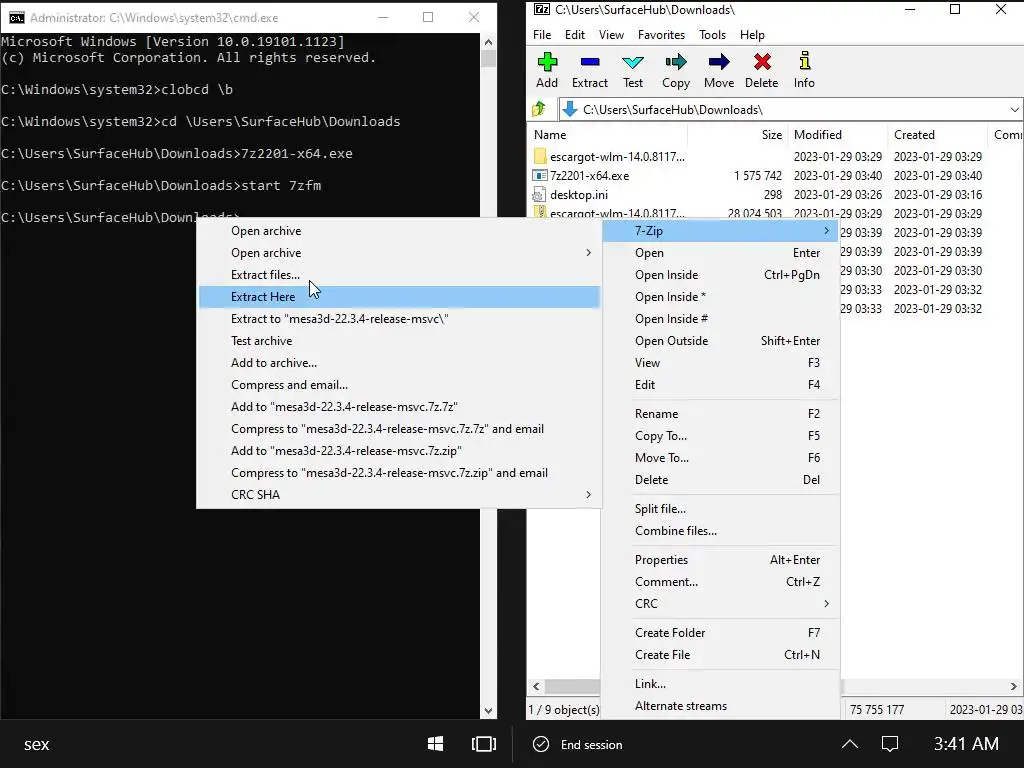Click the Info toolbar icon
Screen dimensions: 1024x768
tap(805, 61)
